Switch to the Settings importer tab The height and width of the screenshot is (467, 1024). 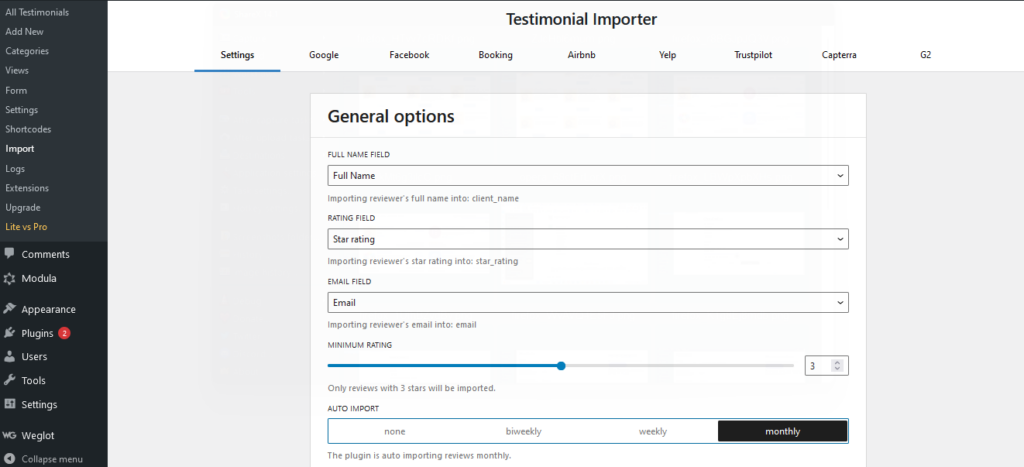coord(237,56)
